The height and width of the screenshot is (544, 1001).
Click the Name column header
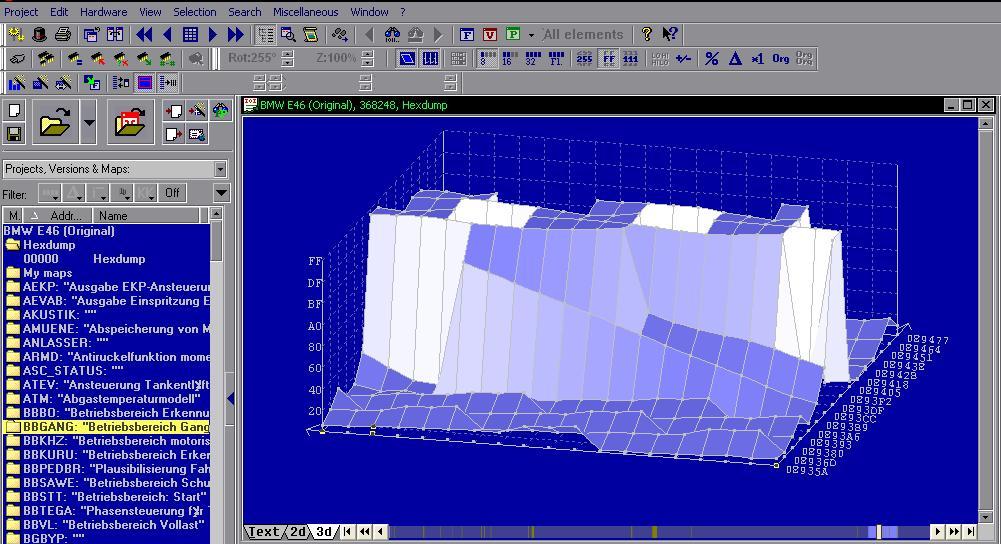113,215
